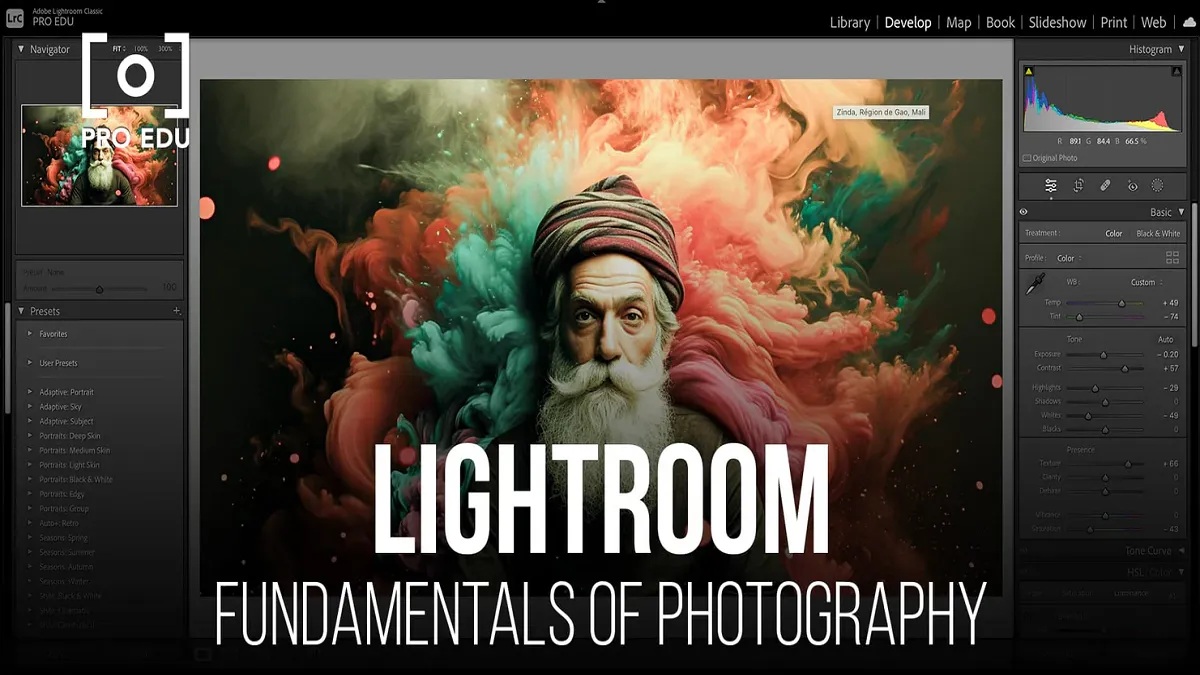1200x675 pixels.
Task: Adjust the Texture slider handle
Action: click(x=1129, y=464)
